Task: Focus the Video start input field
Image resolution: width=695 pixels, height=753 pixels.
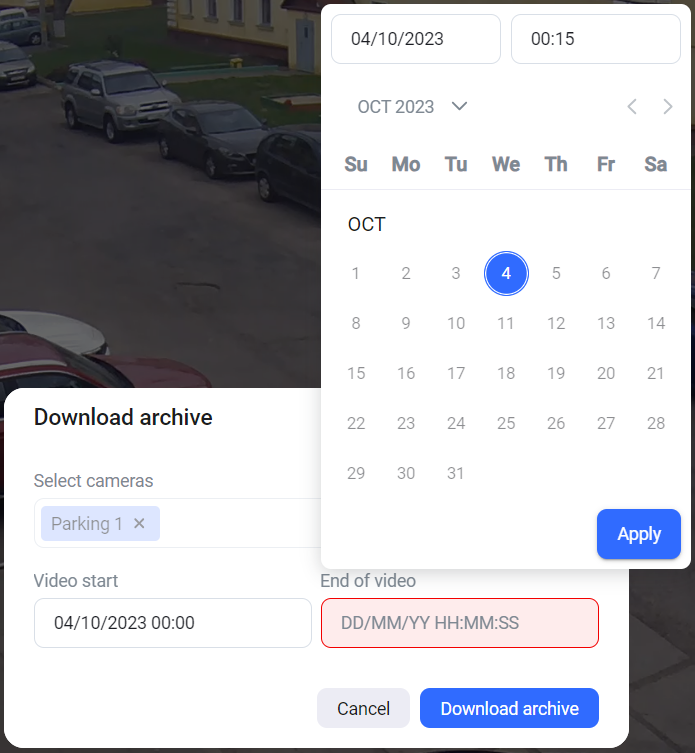Action: pyautogui.click(x=172, y=623)
